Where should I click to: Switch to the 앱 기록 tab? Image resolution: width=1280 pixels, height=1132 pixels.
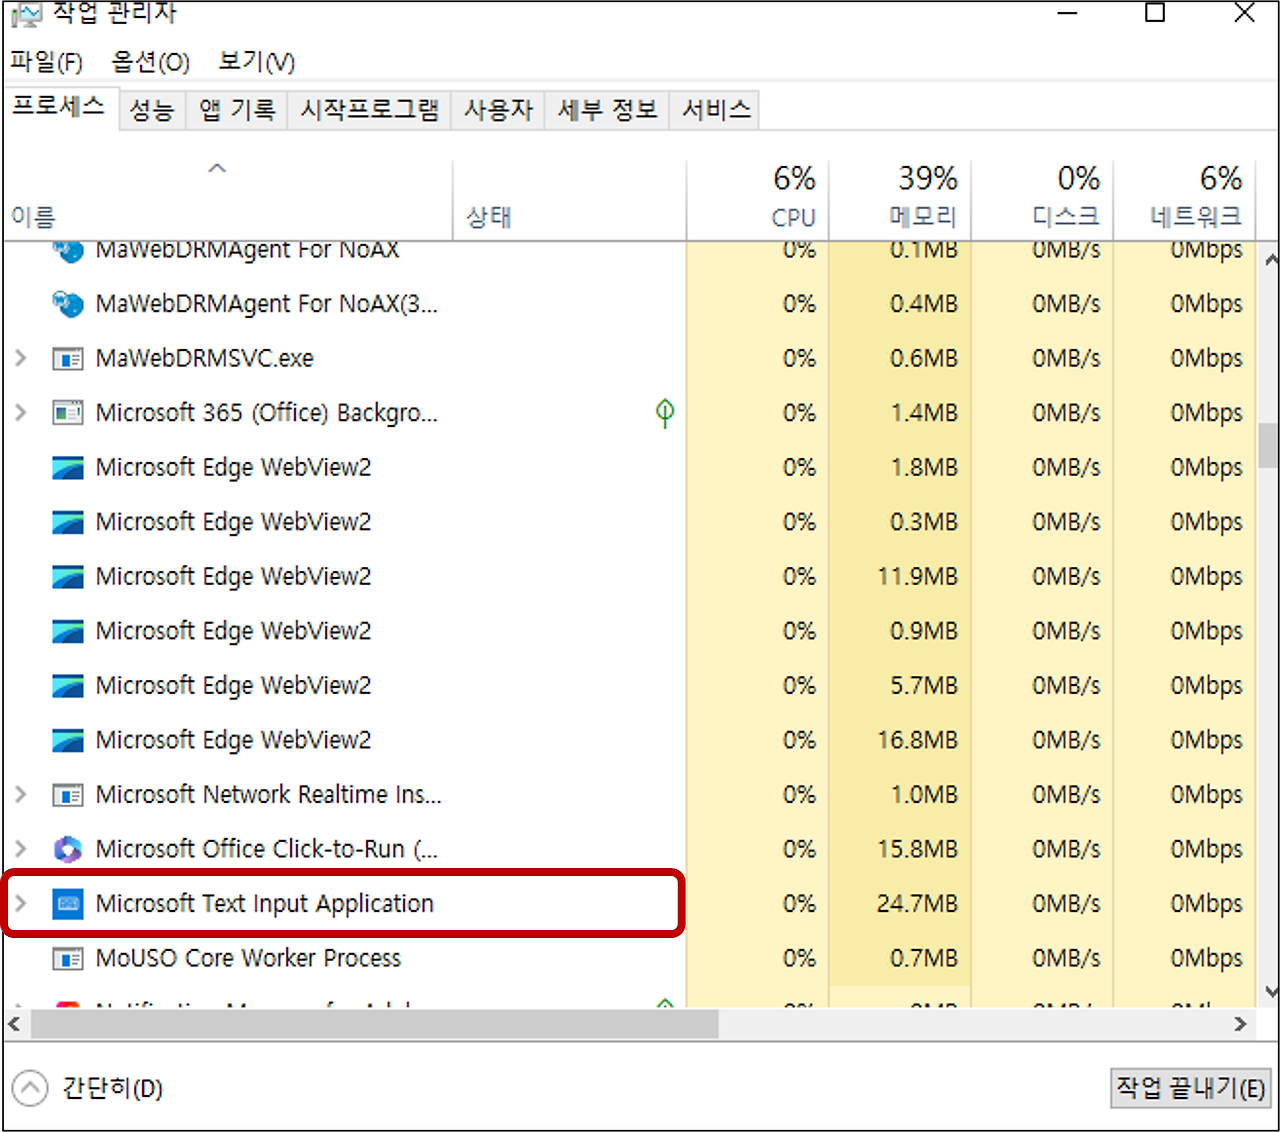click(x=237, y=110)
